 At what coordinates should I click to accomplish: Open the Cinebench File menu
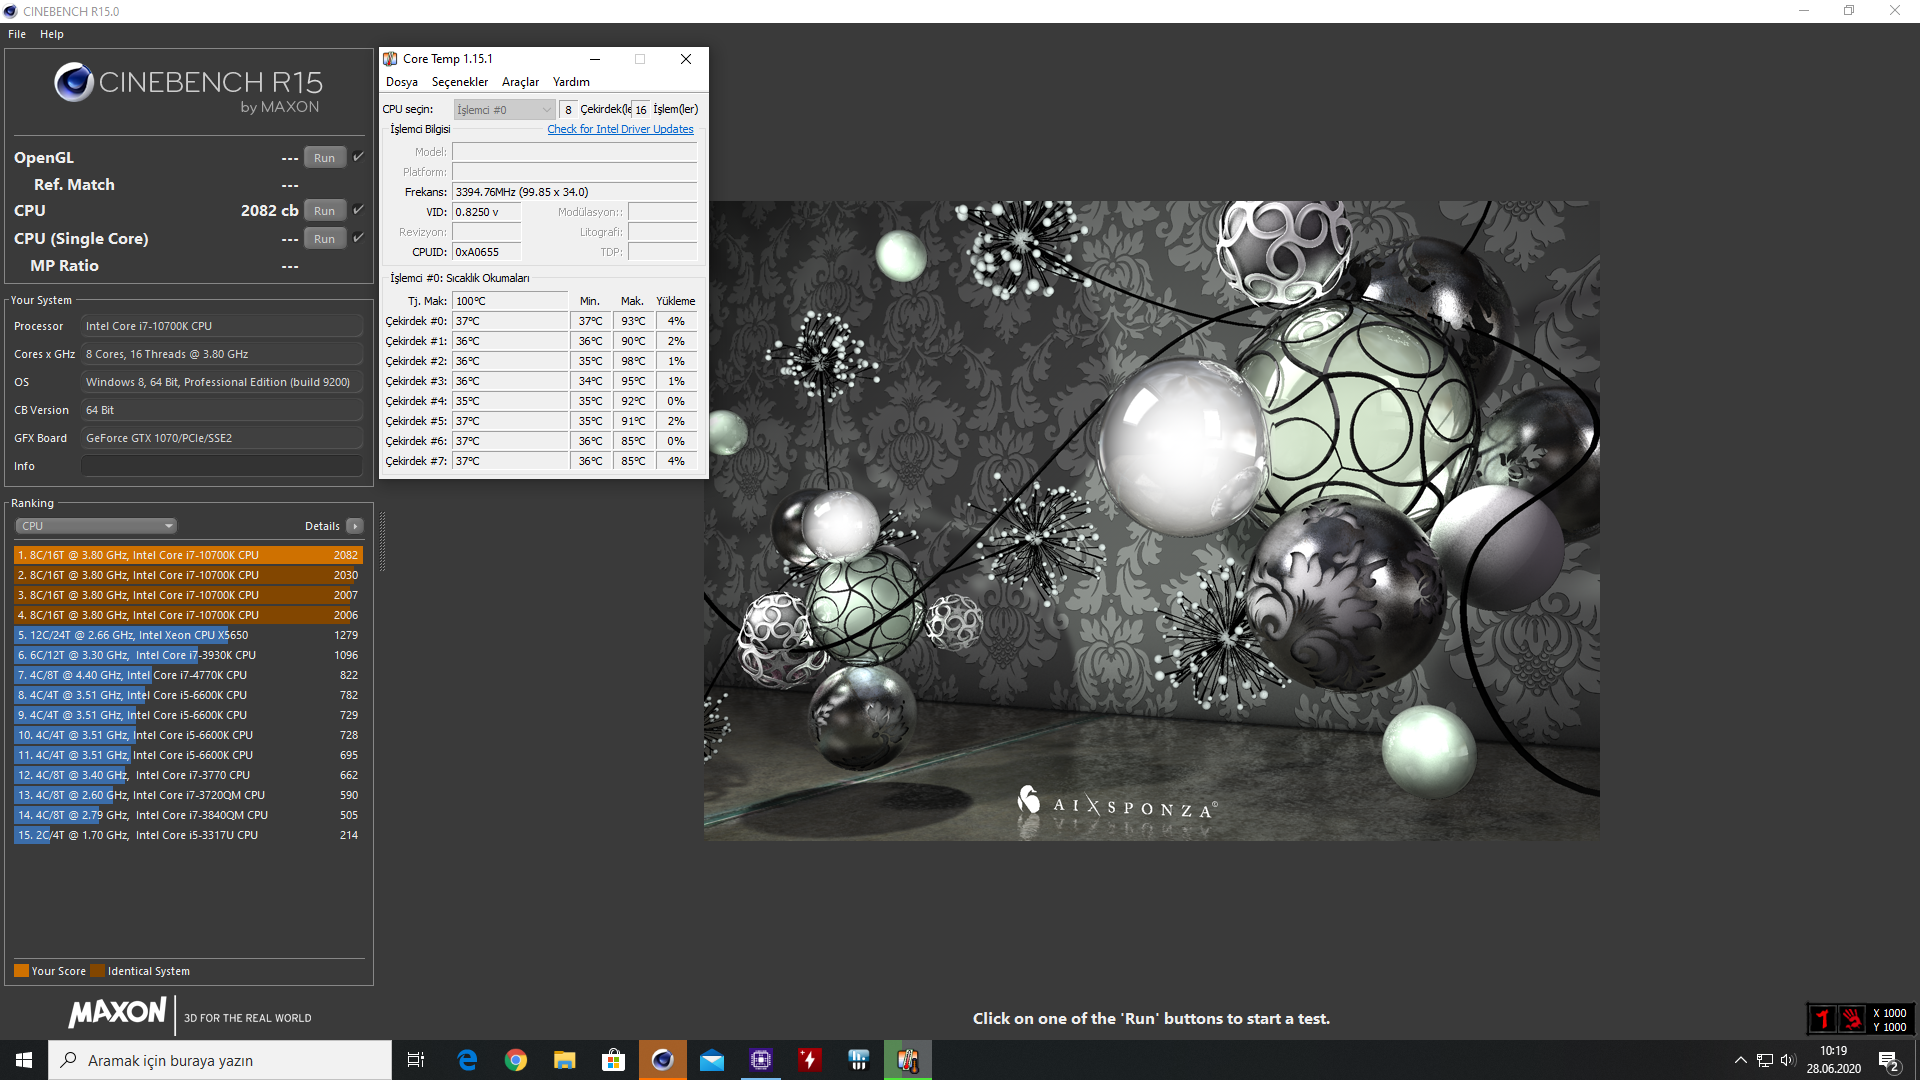pyautogui.click(x=17, y=34)
